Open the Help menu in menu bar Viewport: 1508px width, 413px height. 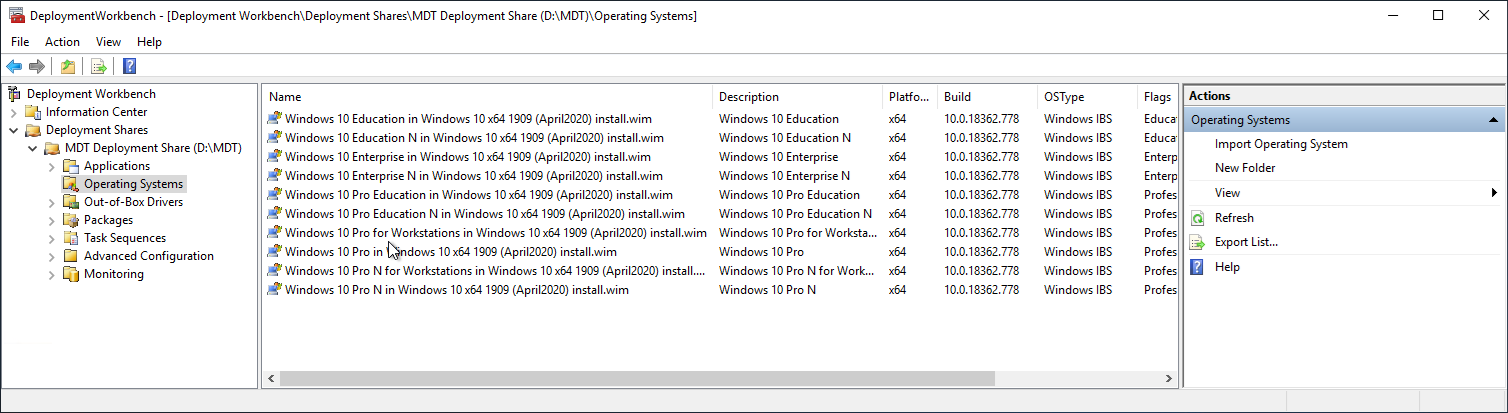[x=149, y=42]
